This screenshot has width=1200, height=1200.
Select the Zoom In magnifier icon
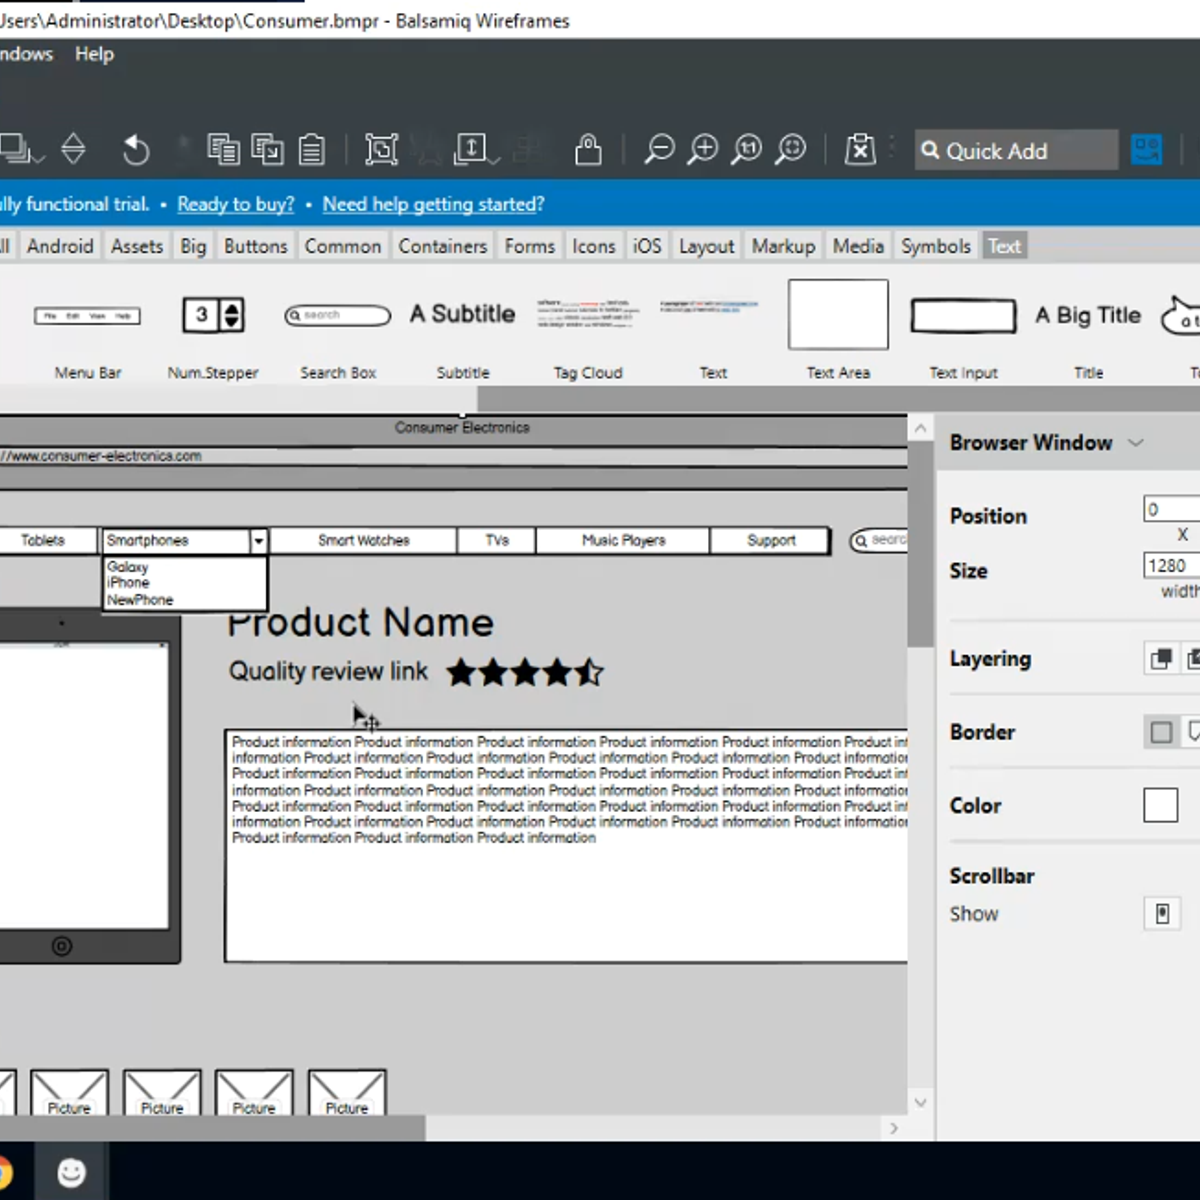703,149
